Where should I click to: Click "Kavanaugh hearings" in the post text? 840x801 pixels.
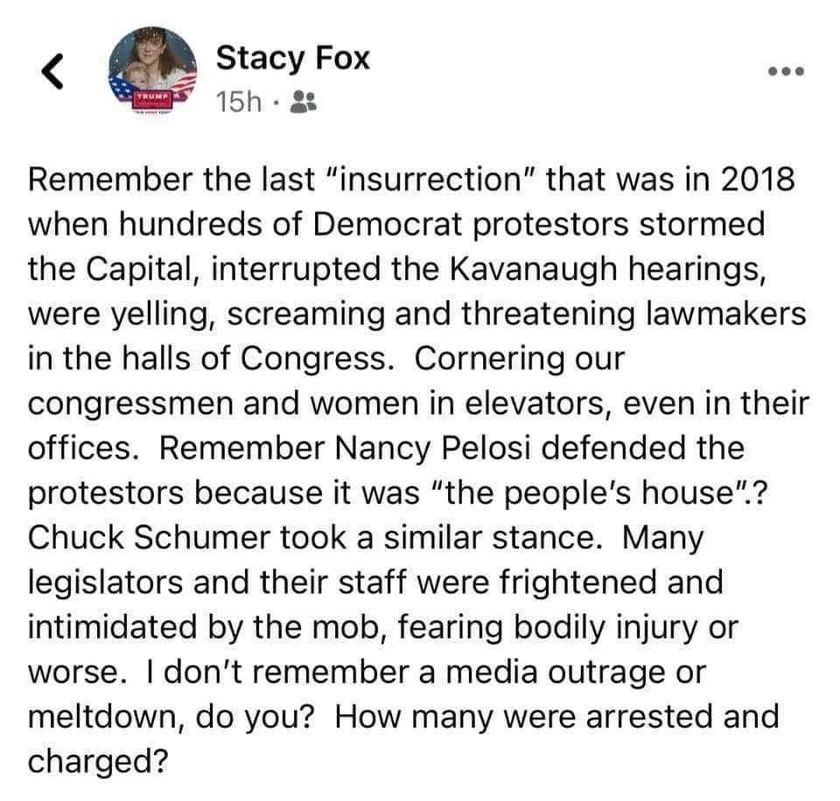click(x=606, y=269)
